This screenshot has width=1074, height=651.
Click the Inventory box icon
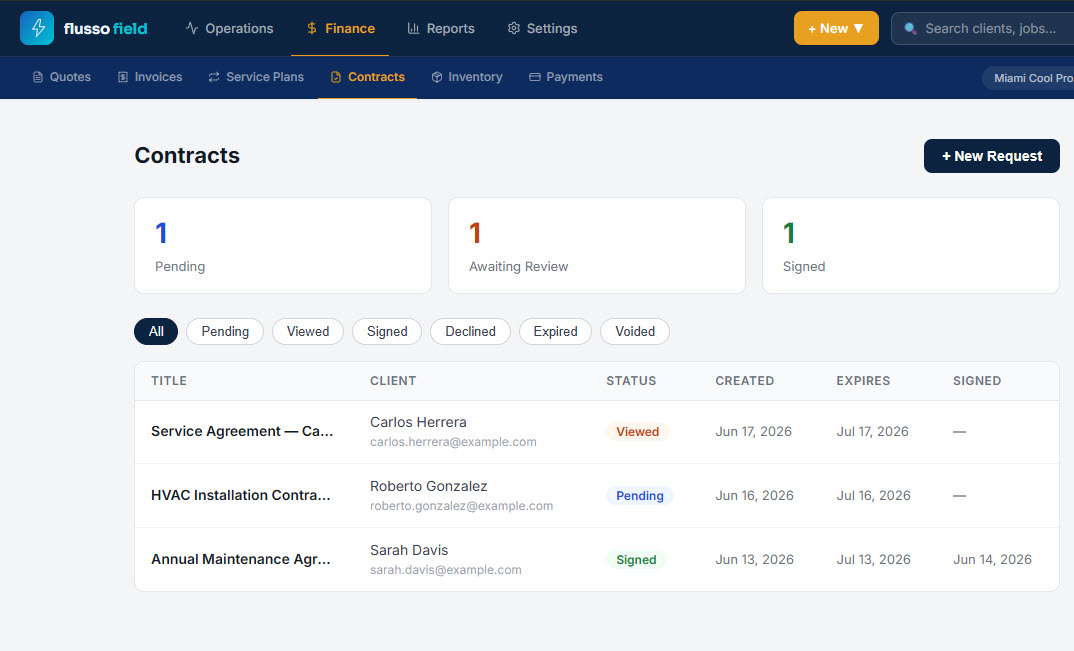tap(437, 77)
